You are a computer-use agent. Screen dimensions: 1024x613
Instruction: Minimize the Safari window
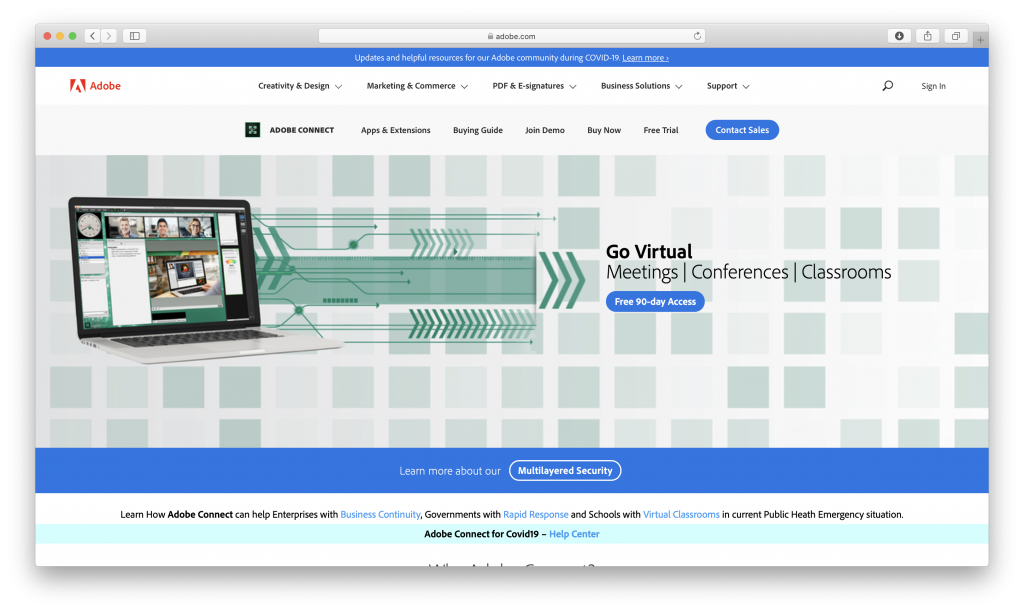pyautogui.click(x=60, y=36)
